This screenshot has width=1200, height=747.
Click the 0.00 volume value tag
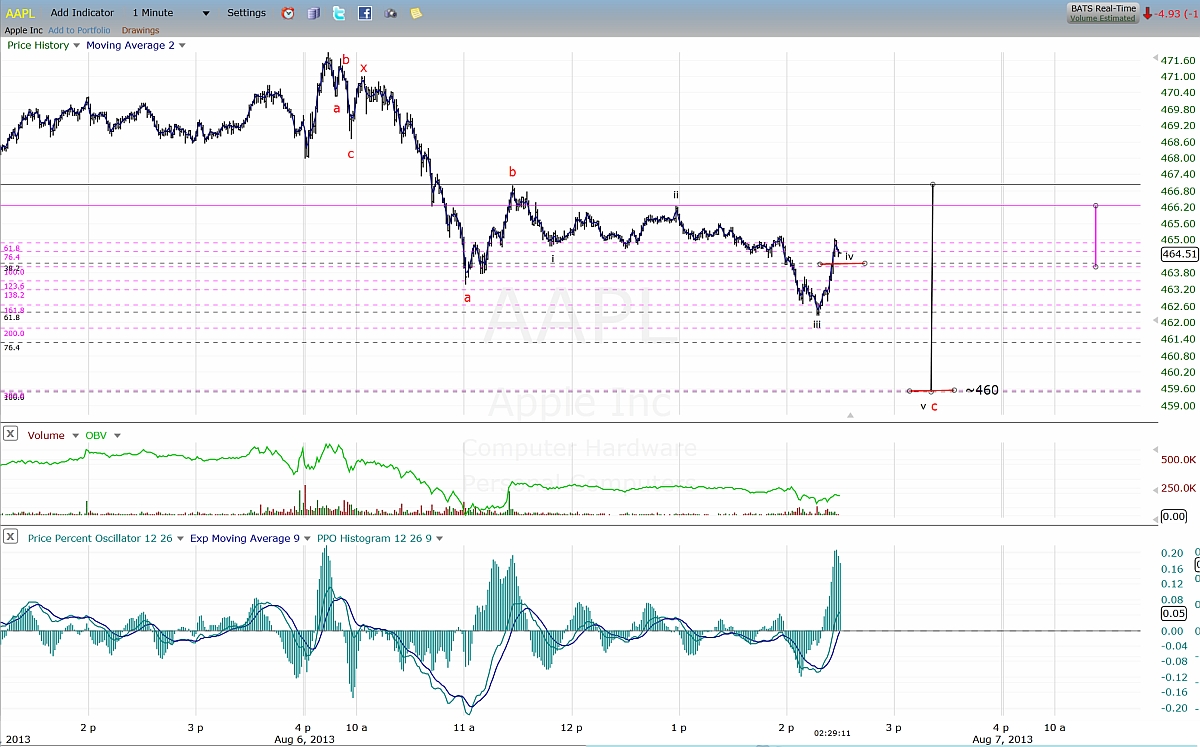pyautogui.click(x=1173, y=516)
